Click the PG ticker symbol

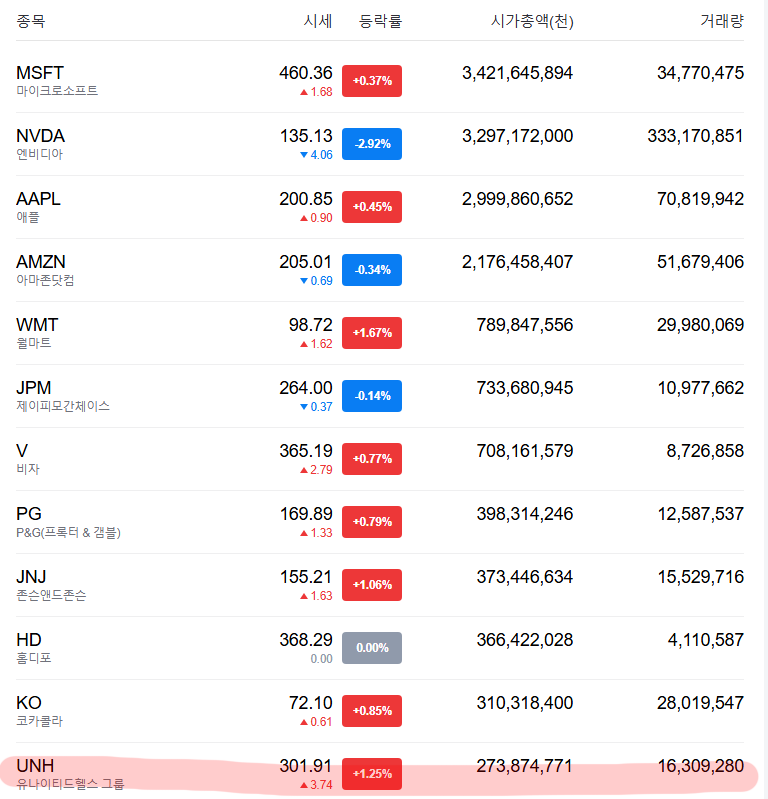click(x=29, y=514)
